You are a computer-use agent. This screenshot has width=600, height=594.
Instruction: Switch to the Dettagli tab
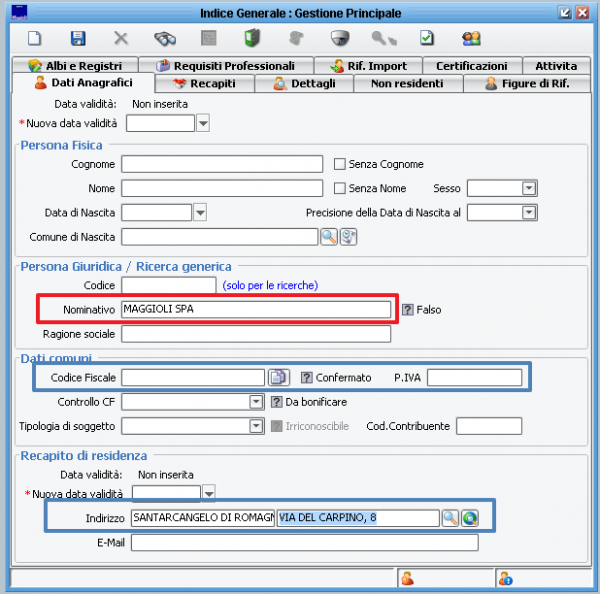[304, 83]
